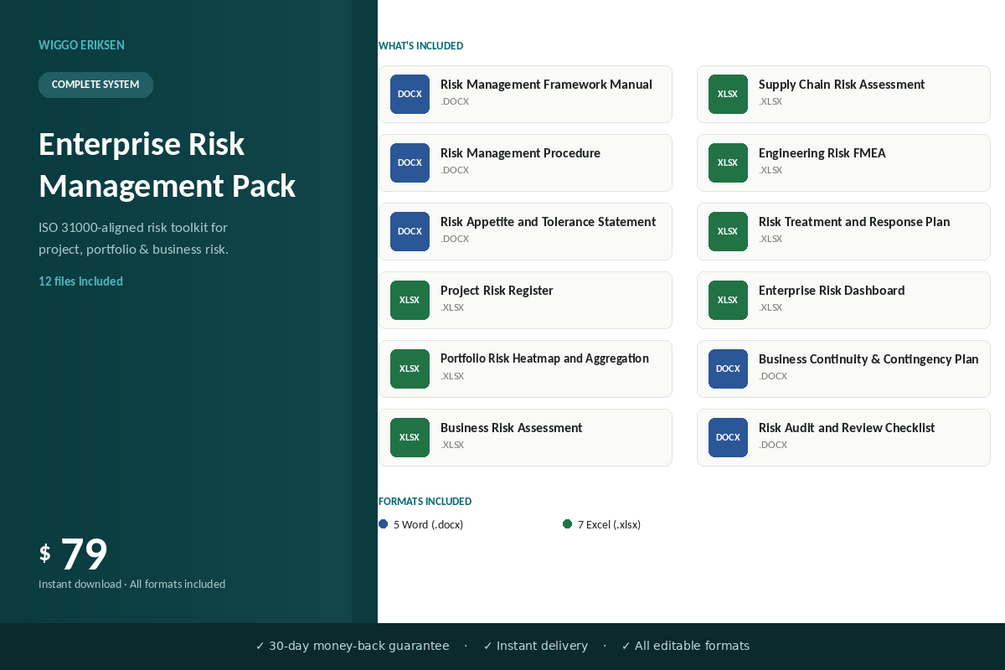The width and height of the screenshot is (1005, 670).
Task: Click the Enterprise Risk Management Pack title
Action: [x=167, y=165]
